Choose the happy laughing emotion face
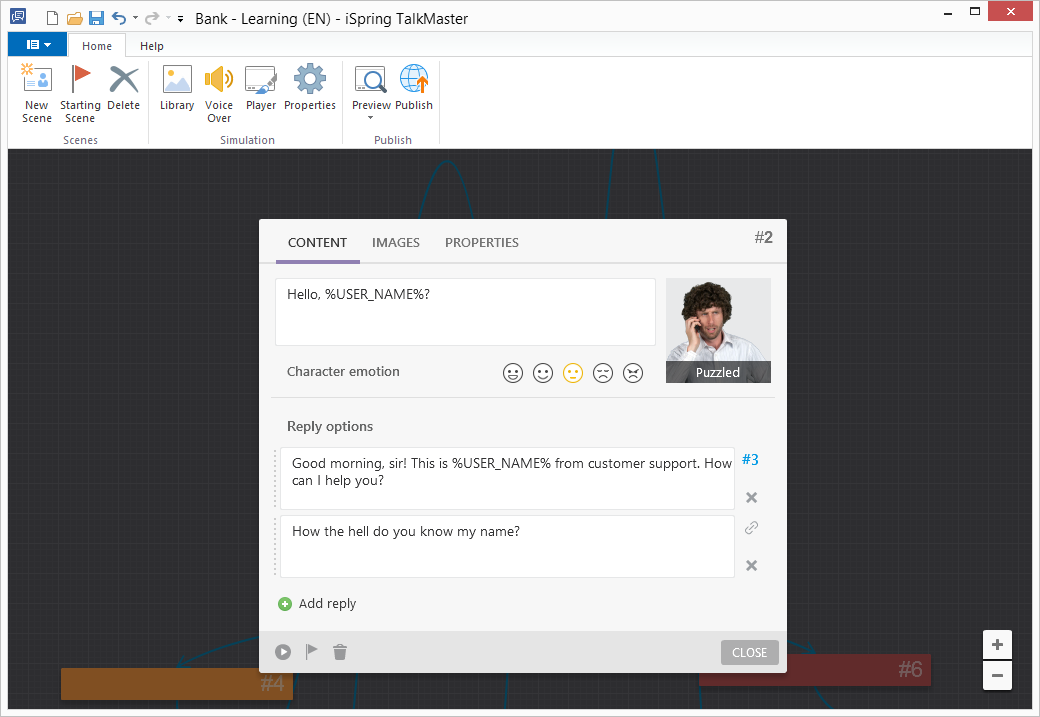The image size is (1040, 717). (513, 373)
